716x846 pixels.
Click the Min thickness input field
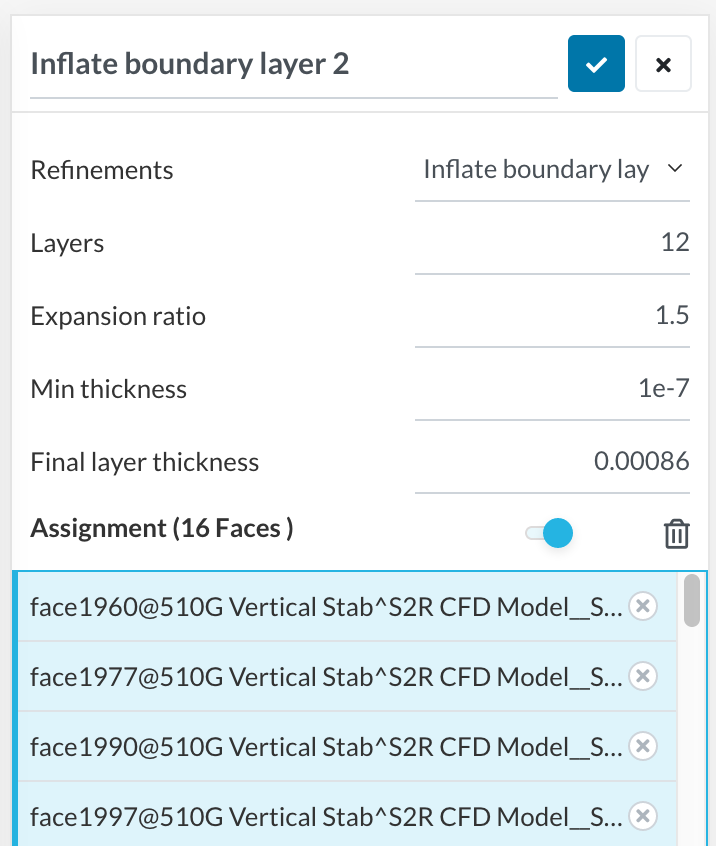[552, 389]
